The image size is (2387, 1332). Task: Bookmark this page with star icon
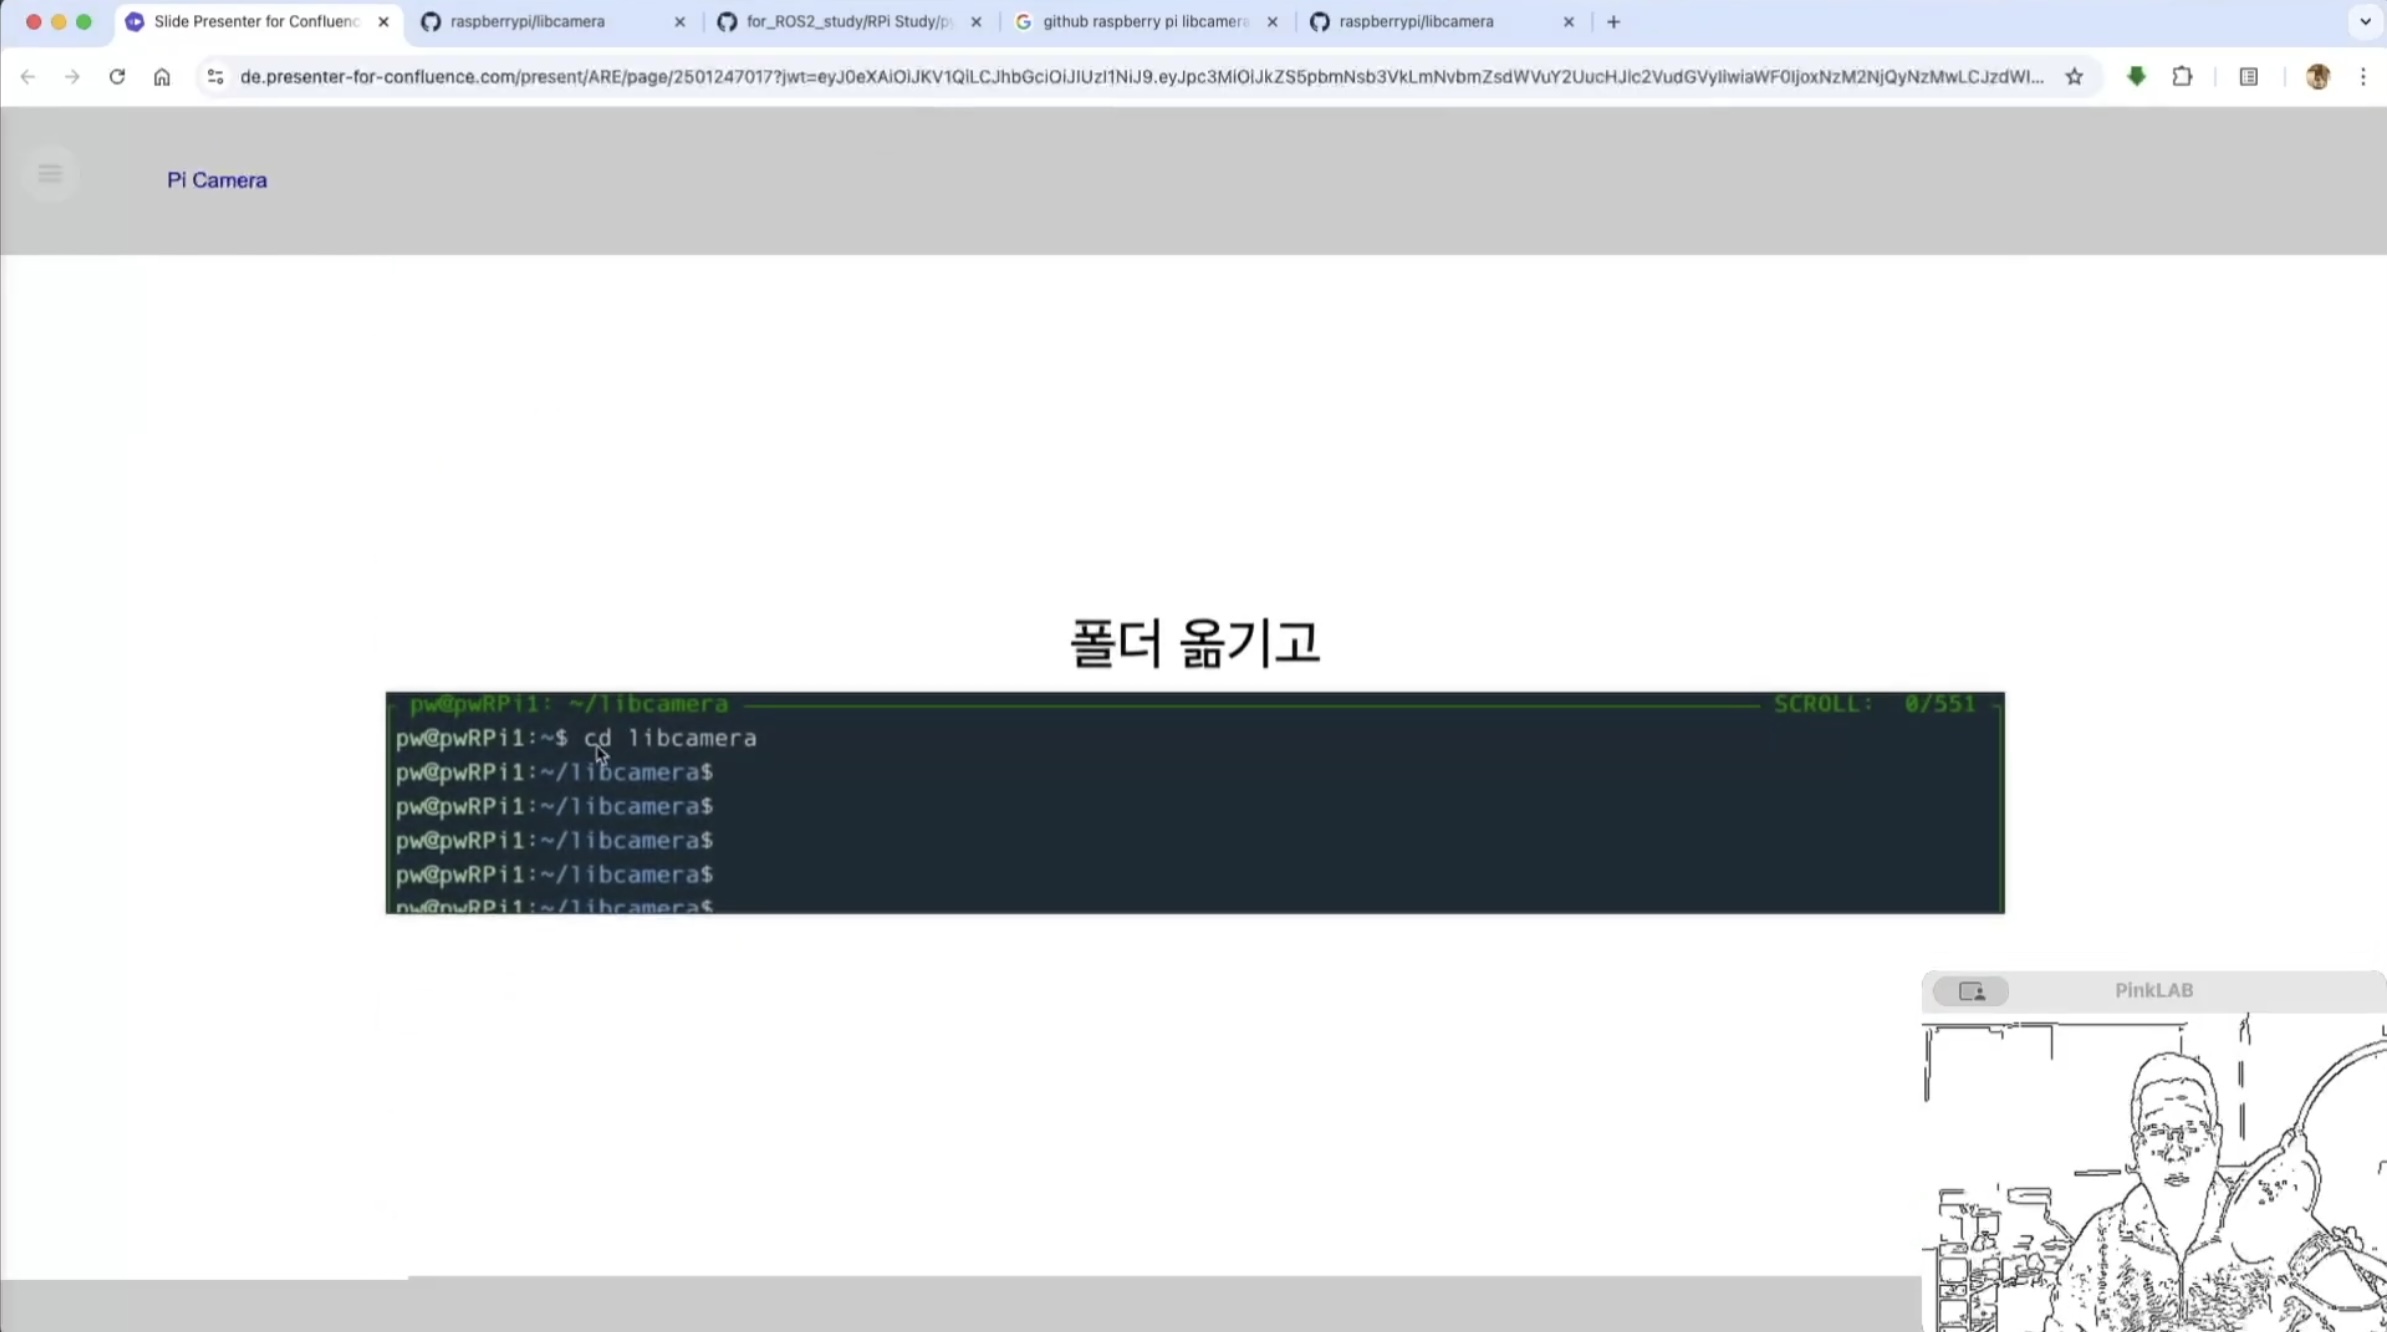point(2074,77)
